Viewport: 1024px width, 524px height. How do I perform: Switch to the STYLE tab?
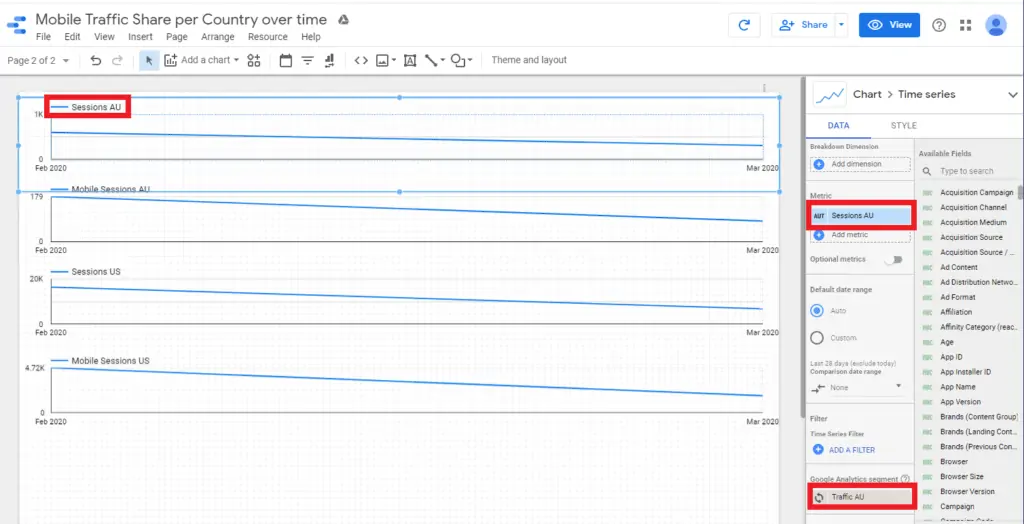(903, 126)
